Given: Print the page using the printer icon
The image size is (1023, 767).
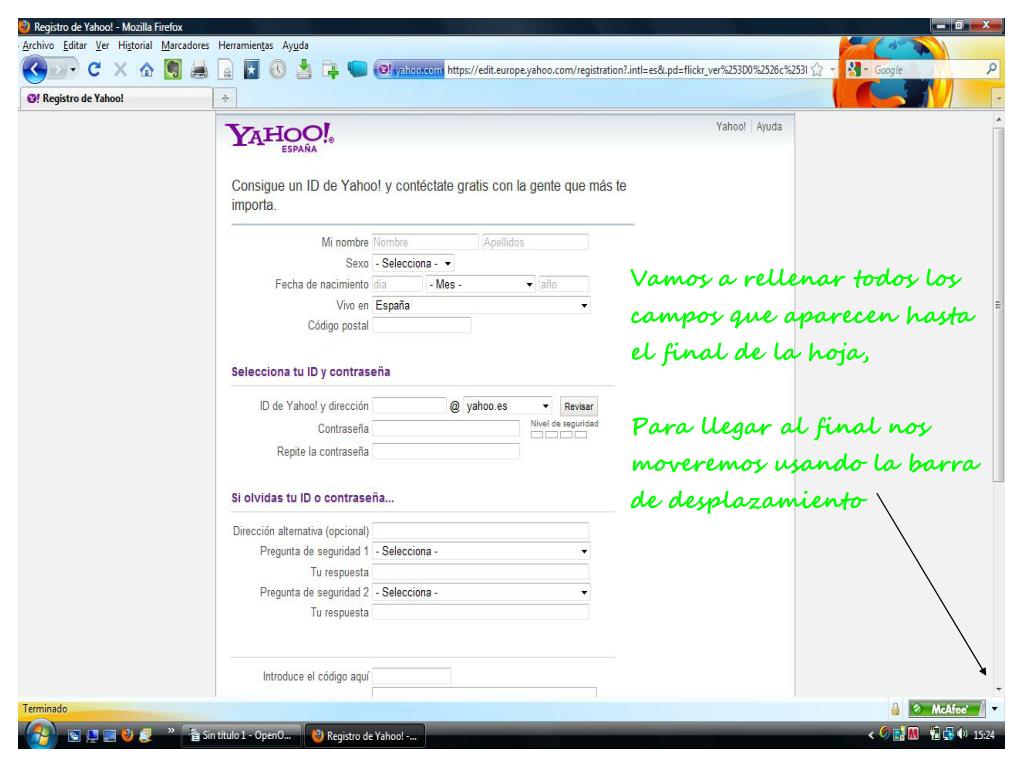Looking at the screenshot, I should tap(199, 70).
